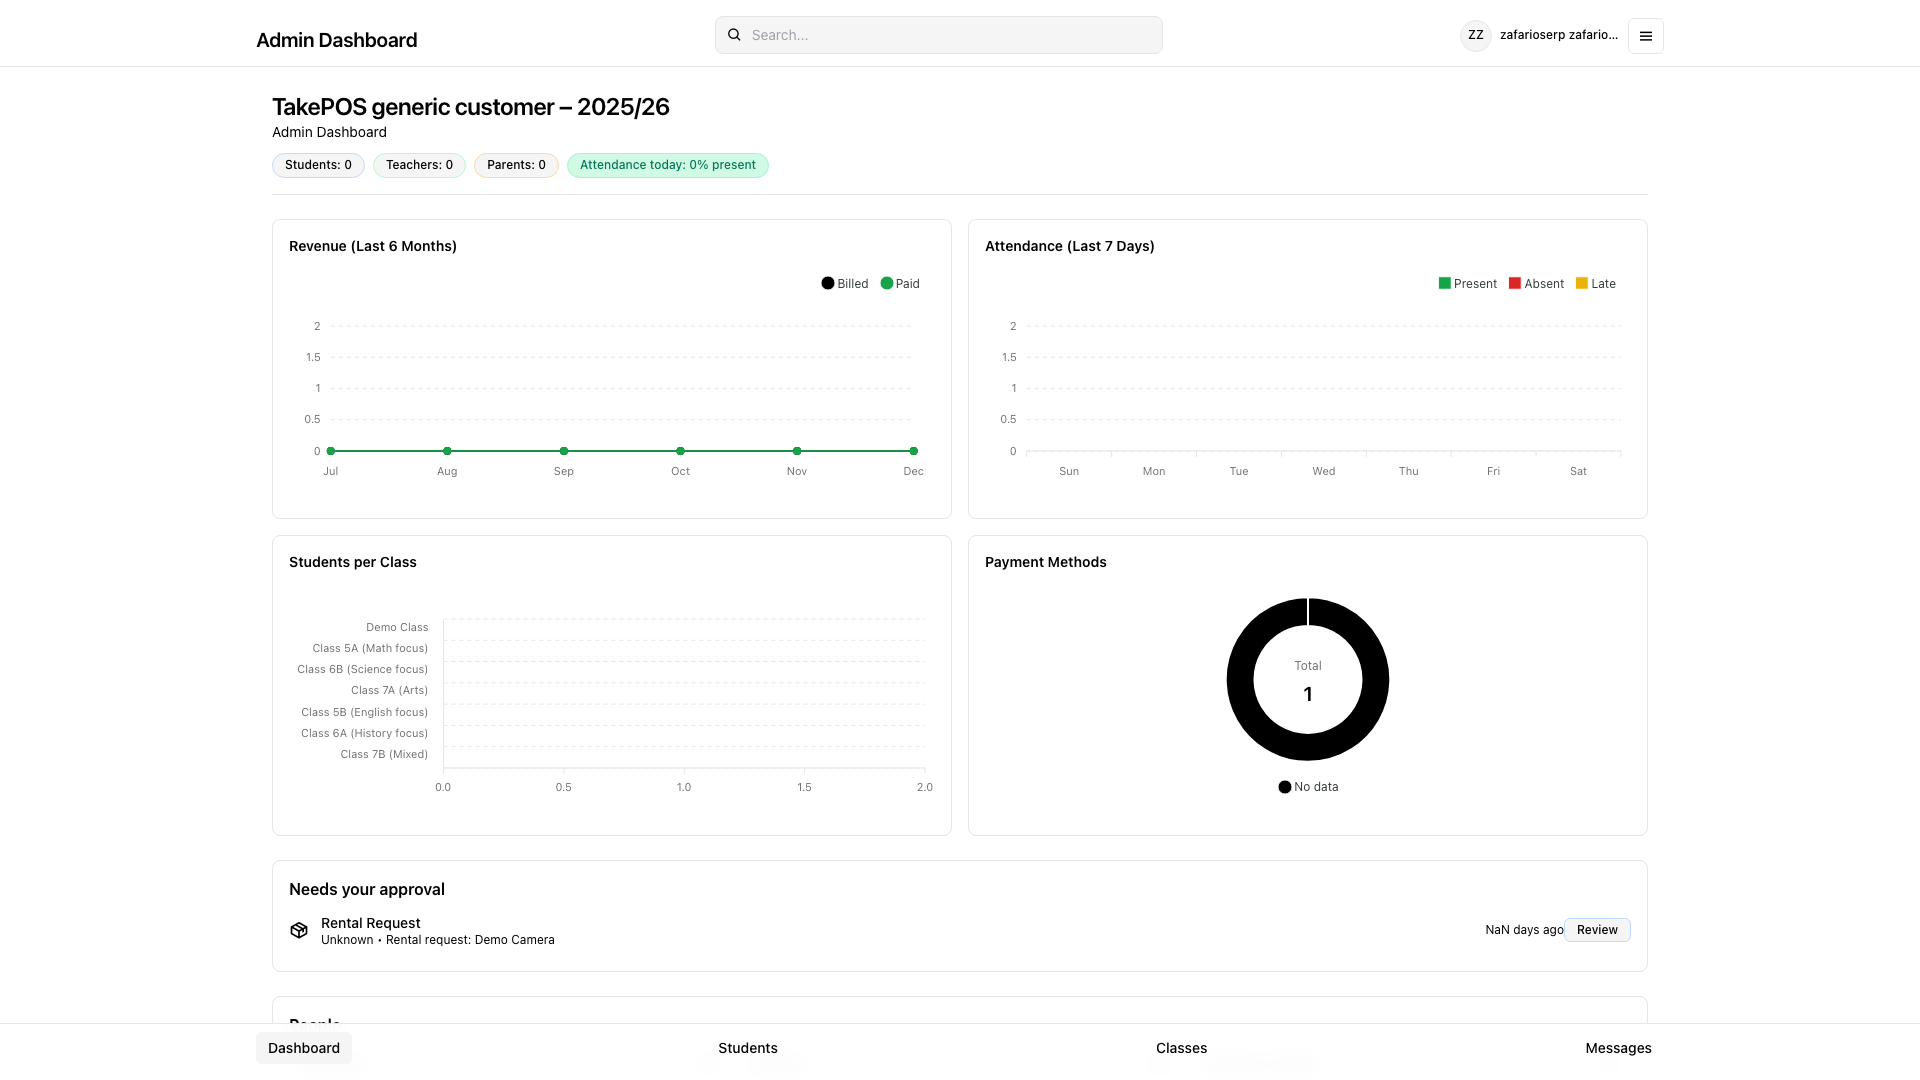The height and width of the screenshot is (1080, 1920).
Task: Click the 'Payment Methods' heading
Action: click(1045, 562)
